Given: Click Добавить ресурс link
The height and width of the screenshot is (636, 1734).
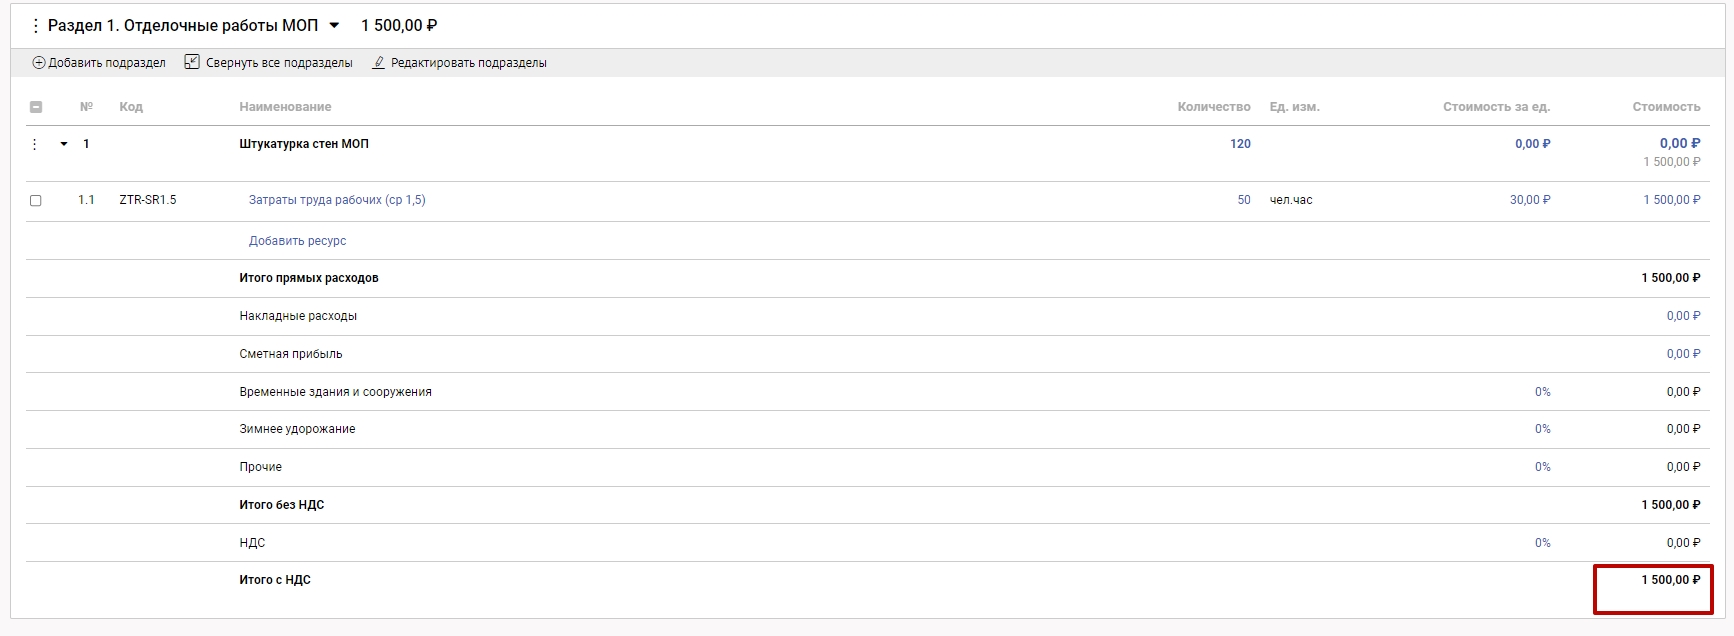Looking at the screenshot, I should click(297, 241).
